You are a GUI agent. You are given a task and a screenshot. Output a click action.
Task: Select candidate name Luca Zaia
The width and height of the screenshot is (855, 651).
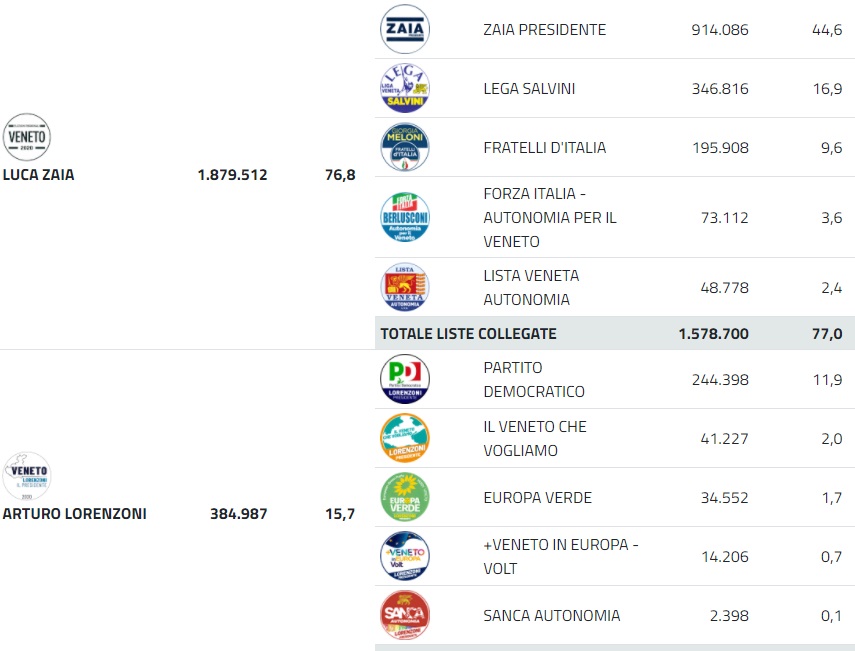[39, 175]
